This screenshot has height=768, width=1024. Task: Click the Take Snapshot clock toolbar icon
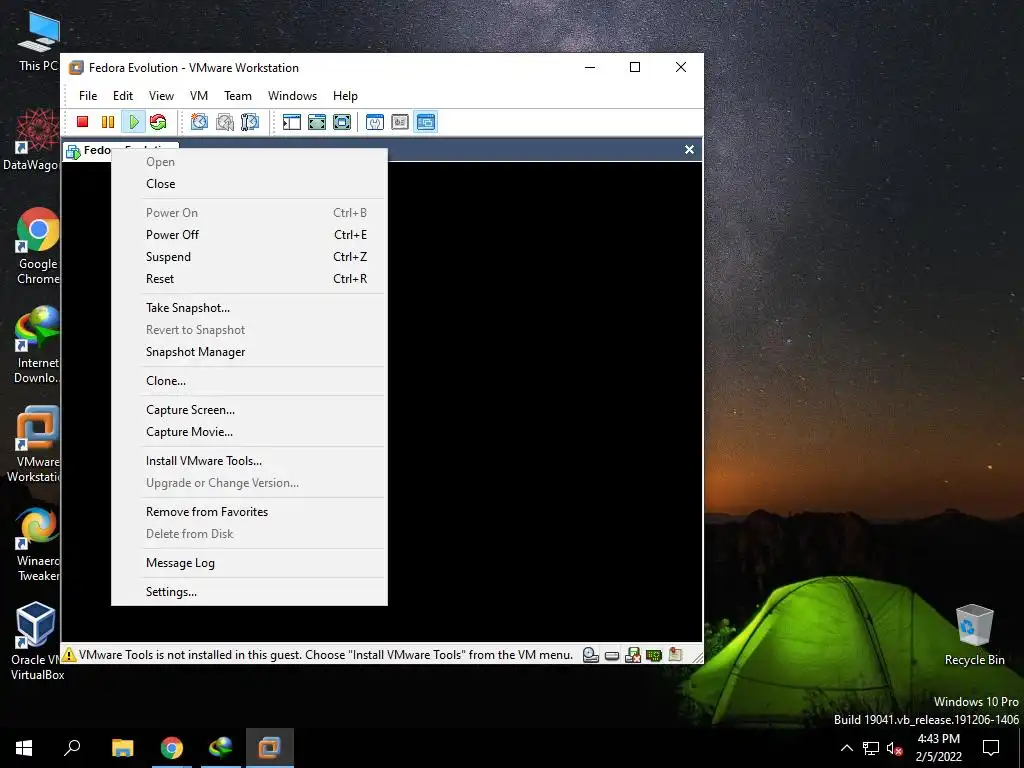[199, 121]
